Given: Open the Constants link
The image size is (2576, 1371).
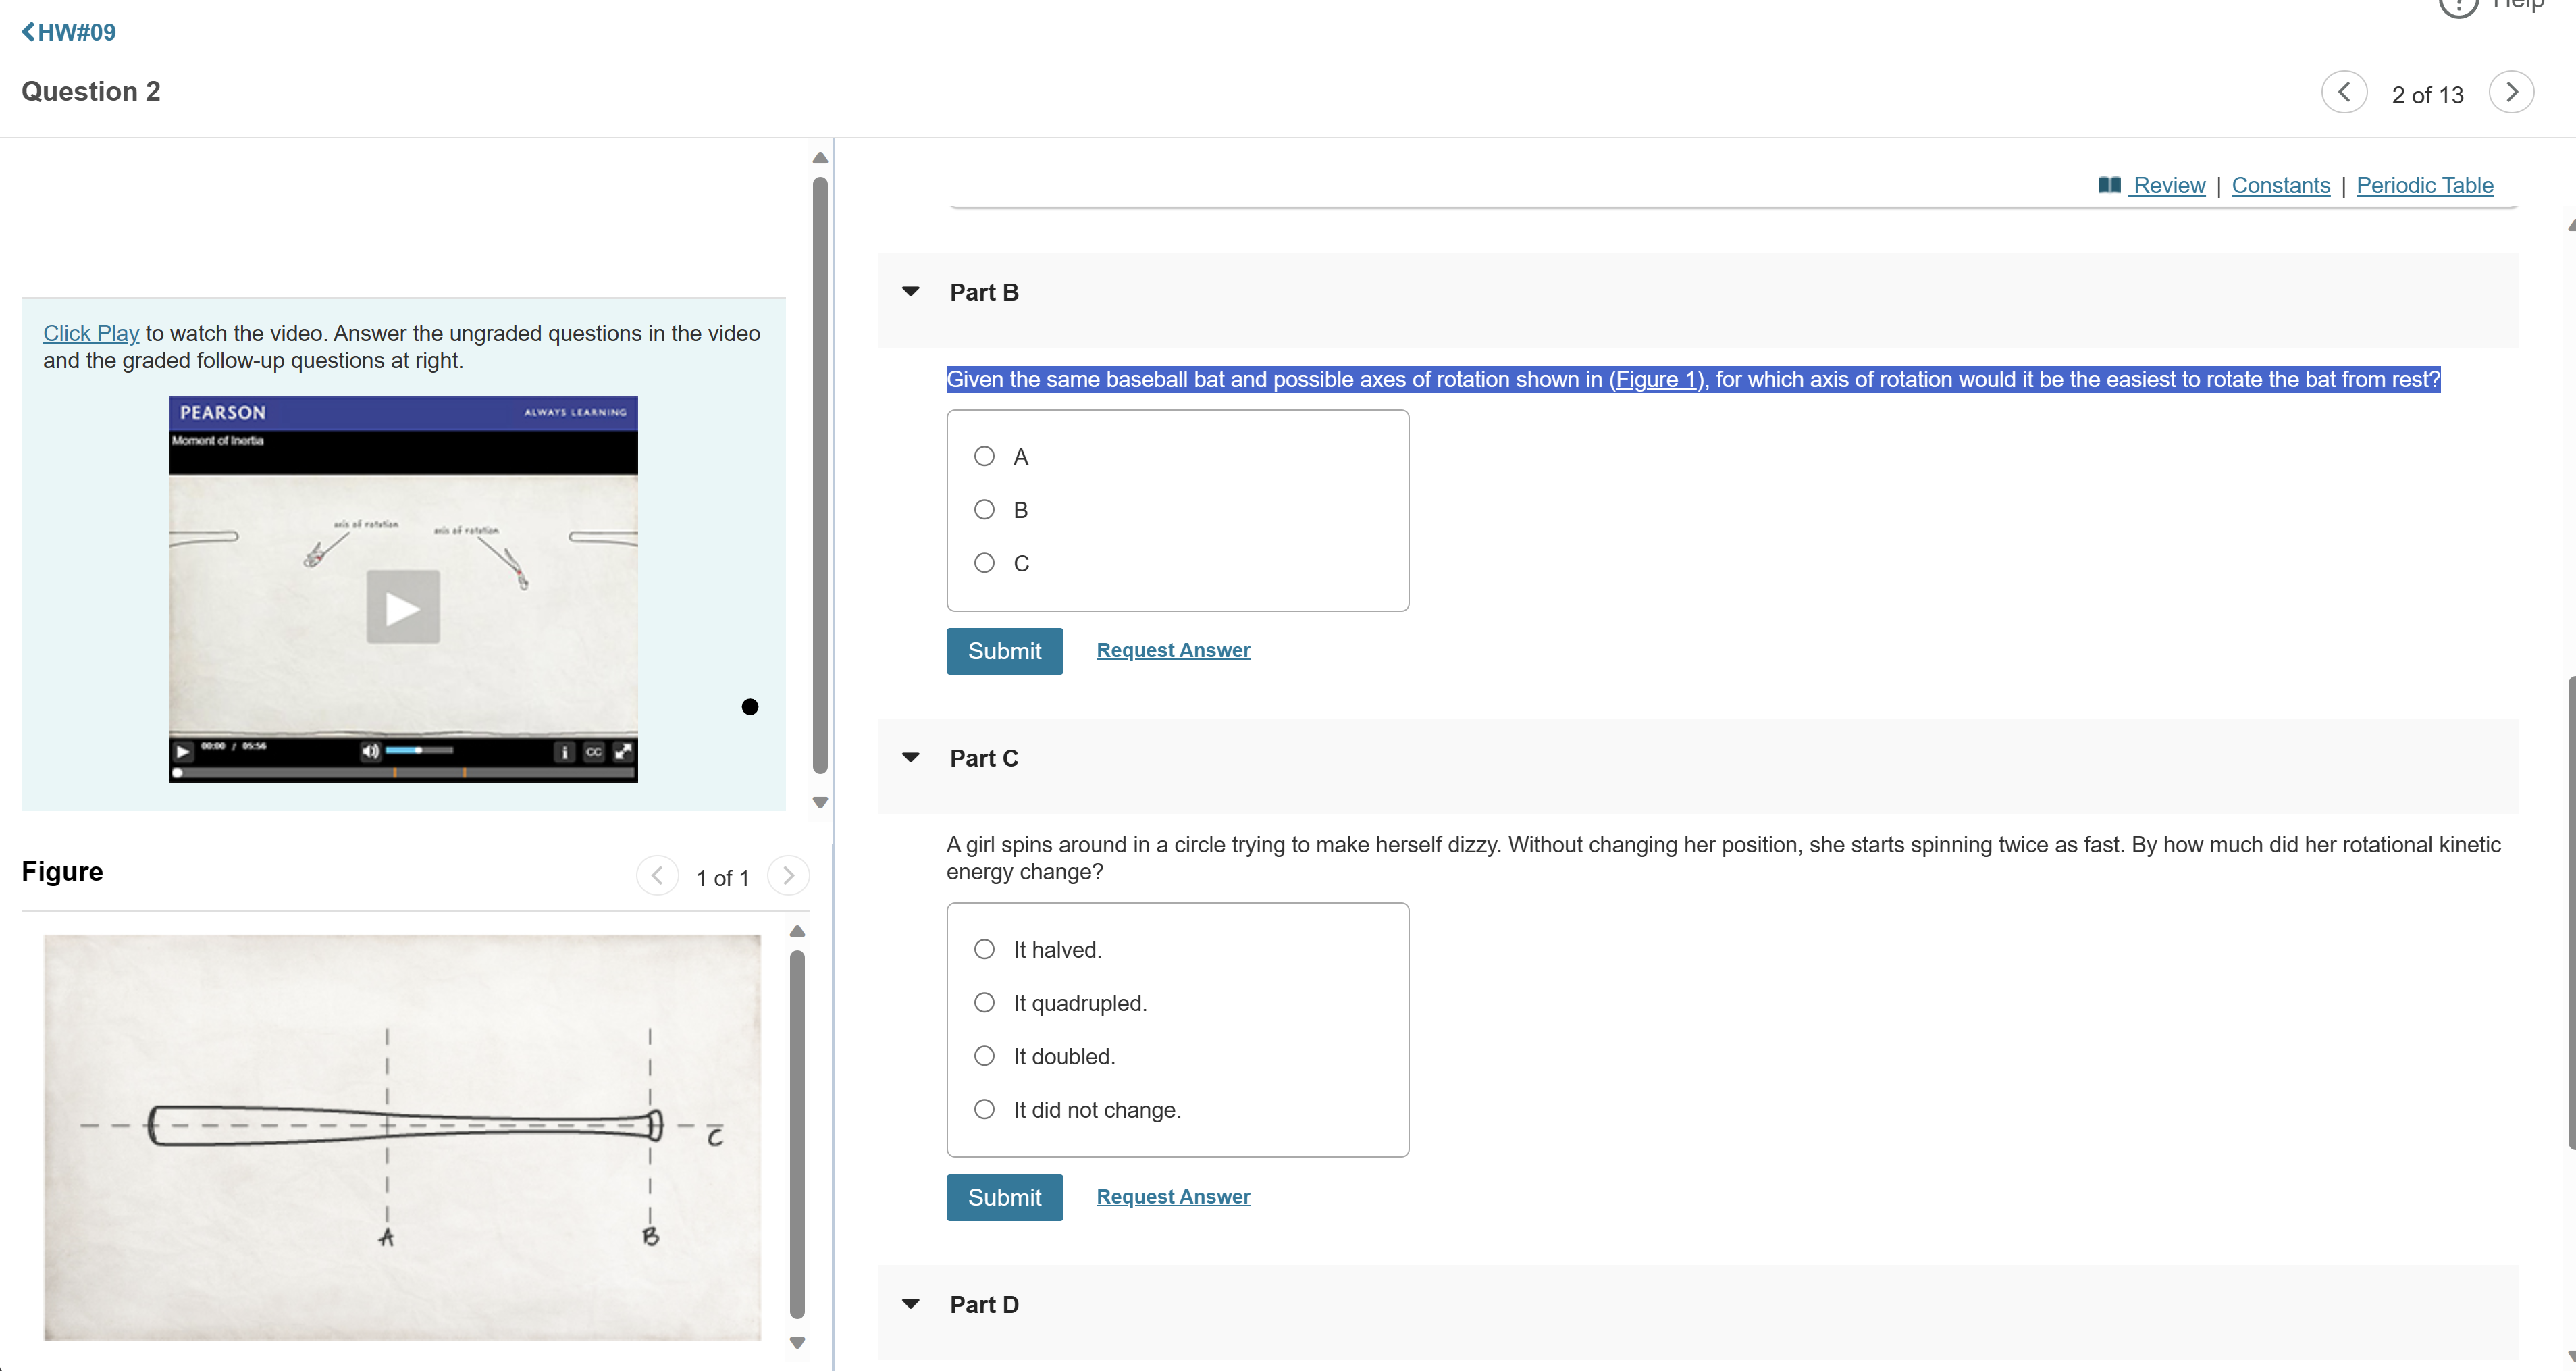Looking at the screenshot, I should [x=2280, y=186].
